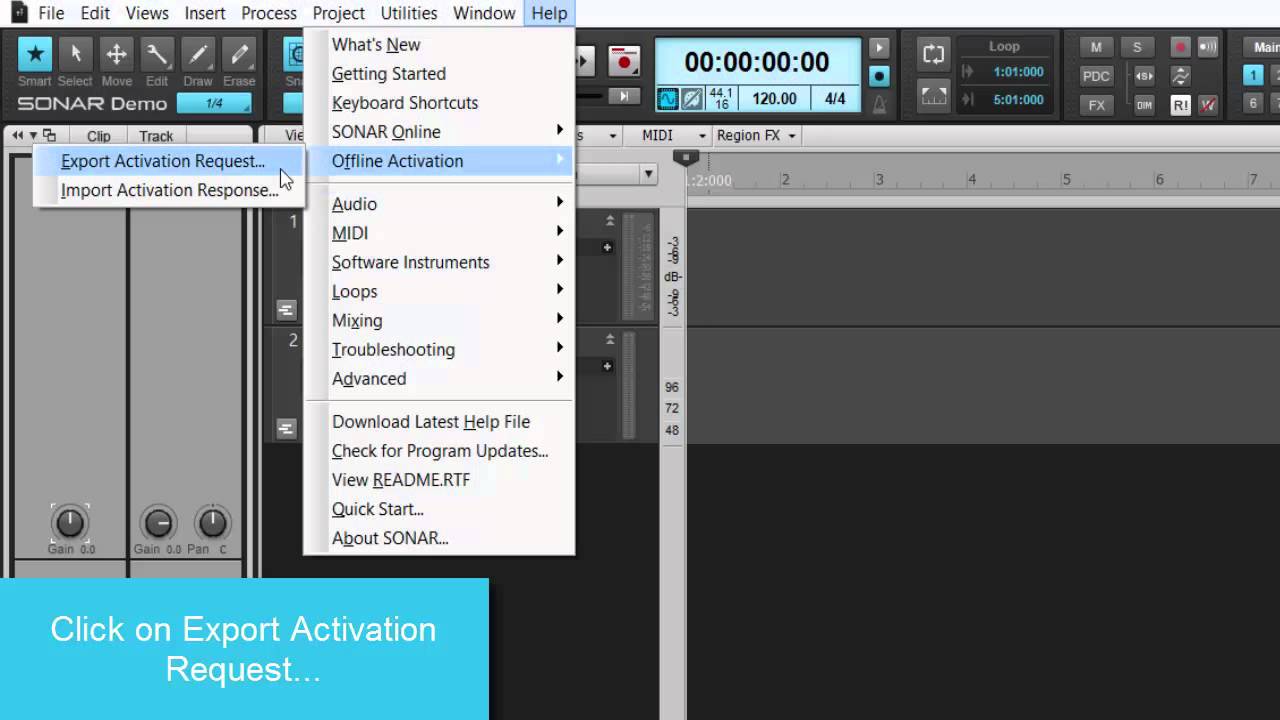1280x720 pixels.
Task: Click the second Gain knob in inspector
Action: coord(158,522)
